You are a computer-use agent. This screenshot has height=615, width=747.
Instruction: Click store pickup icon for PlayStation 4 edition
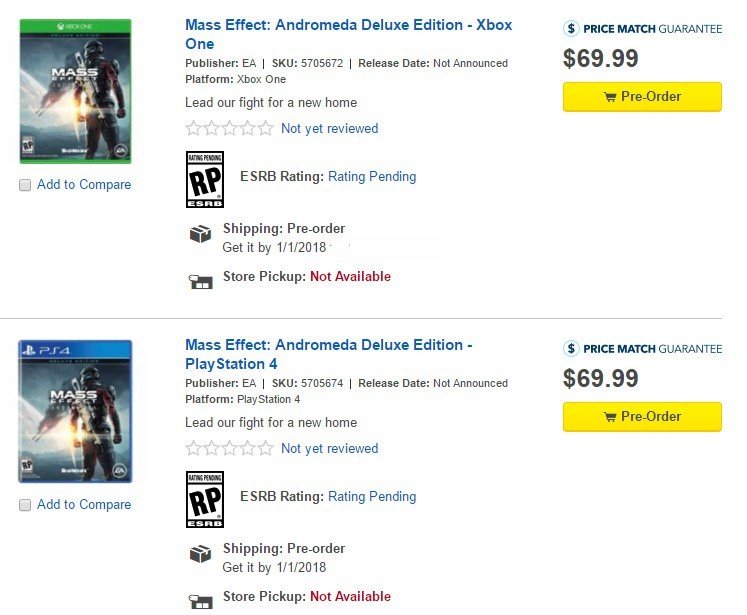pyautogui.click(x=201, y=601)
